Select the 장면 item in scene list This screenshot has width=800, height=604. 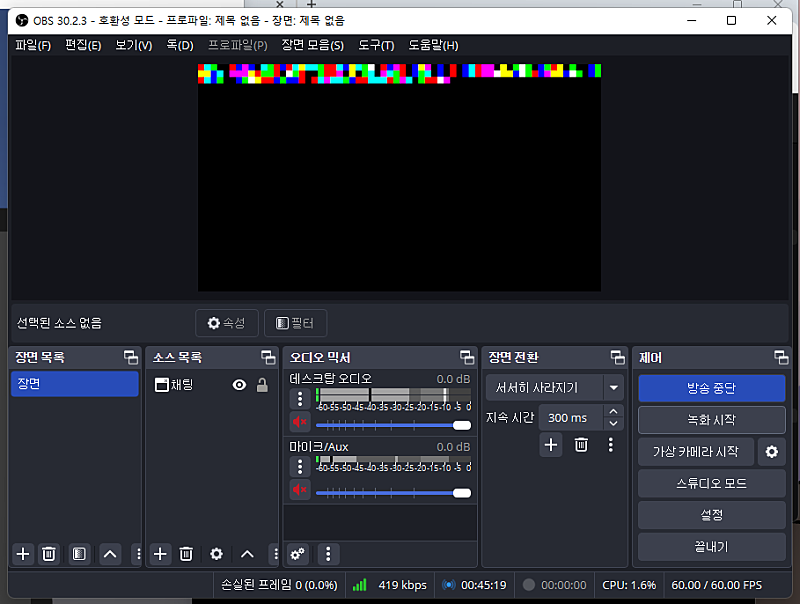click(x=74, y=384)
